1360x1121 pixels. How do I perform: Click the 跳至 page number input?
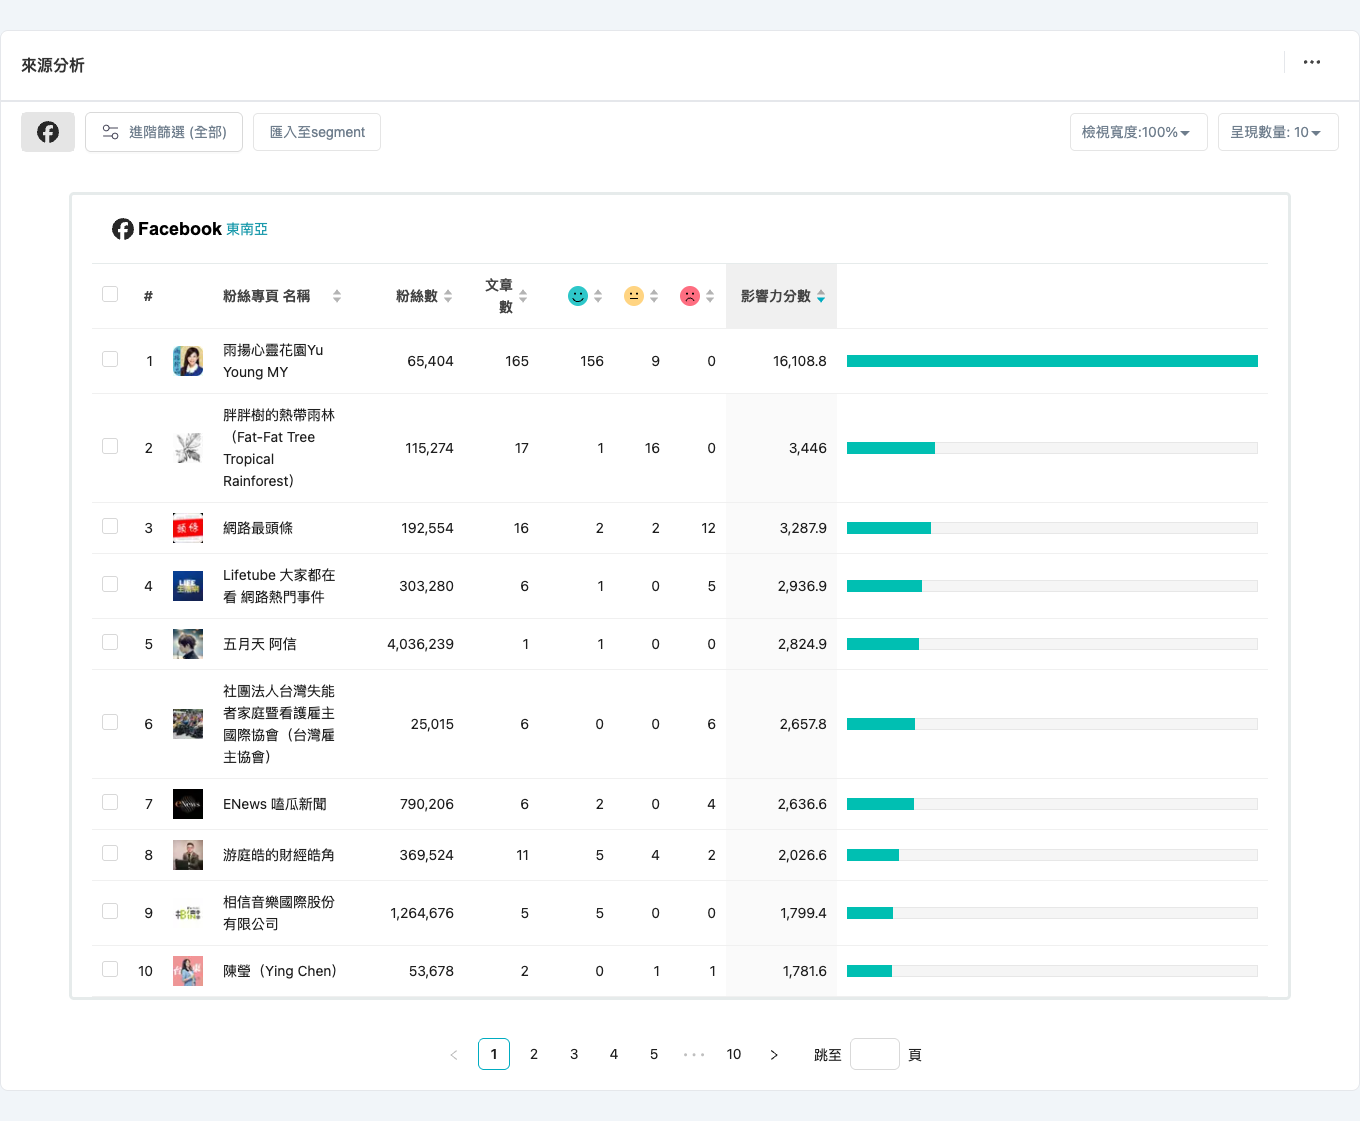pos(875,1054)
